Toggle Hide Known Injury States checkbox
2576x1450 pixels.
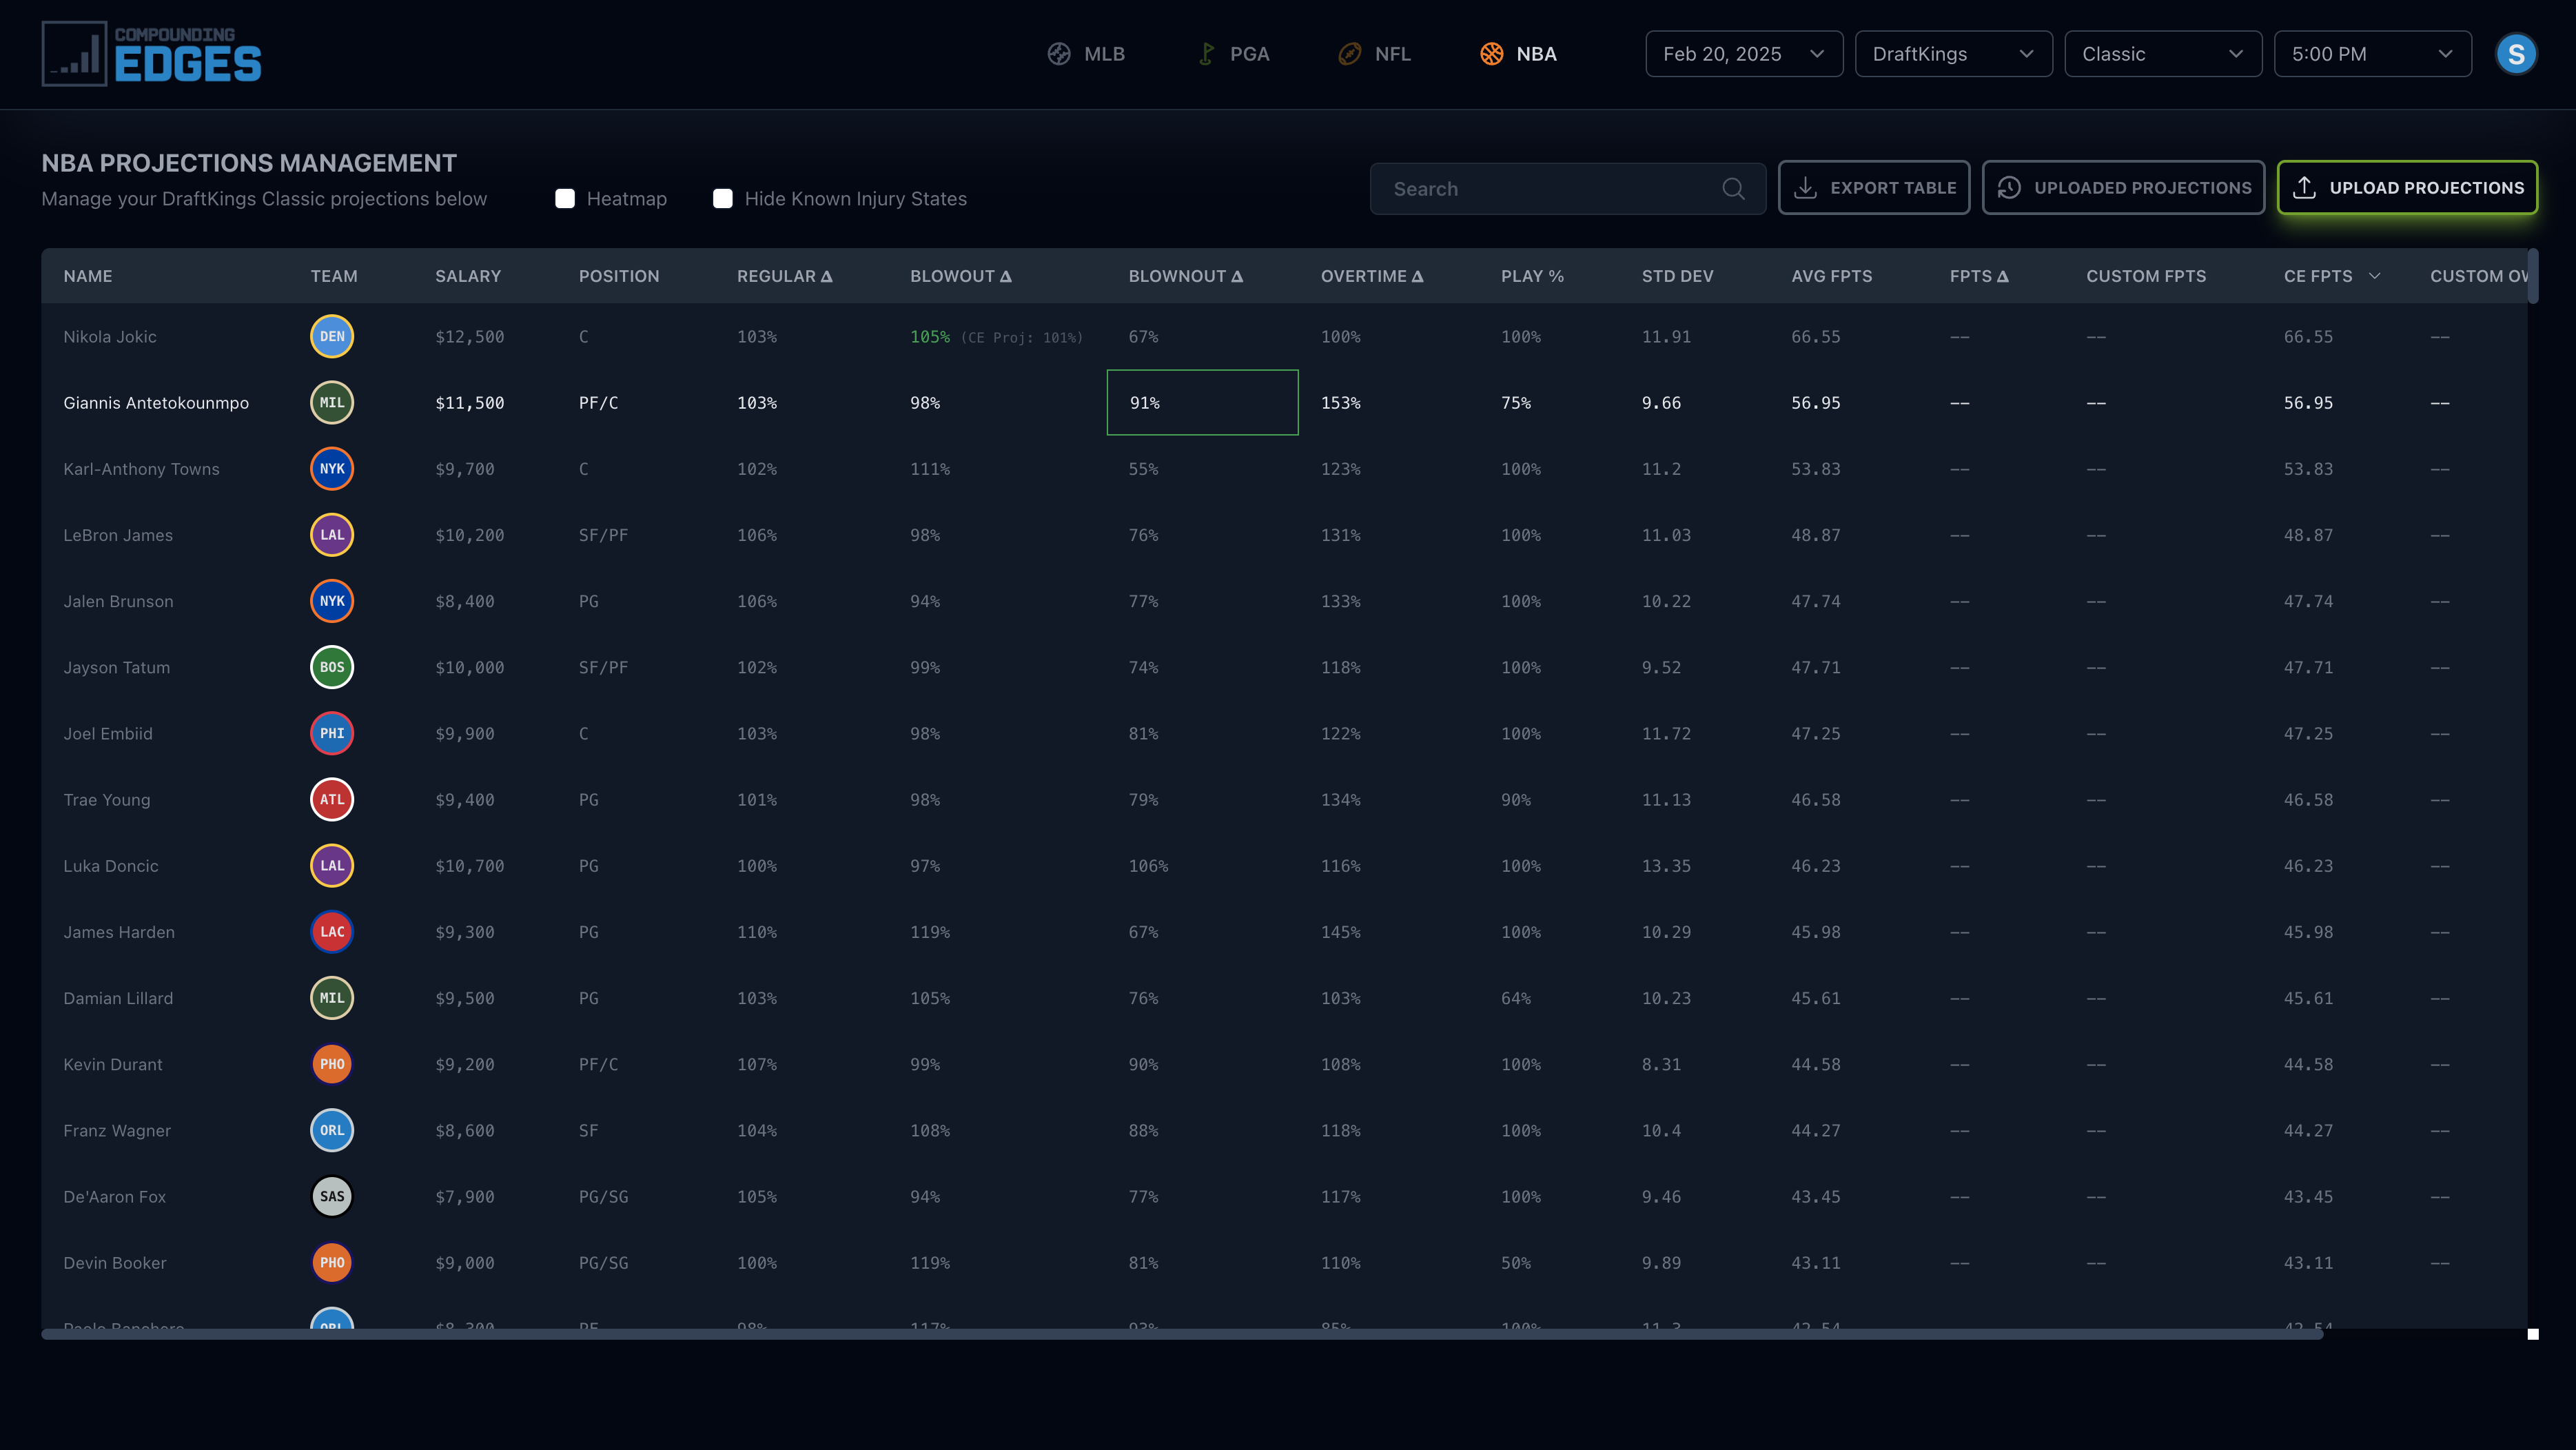tap(723, 199)
